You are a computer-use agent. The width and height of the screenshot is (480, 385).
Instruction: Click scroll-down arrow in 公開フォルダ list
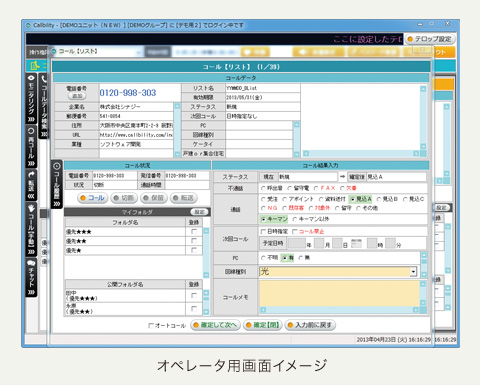tap(206, 312)
